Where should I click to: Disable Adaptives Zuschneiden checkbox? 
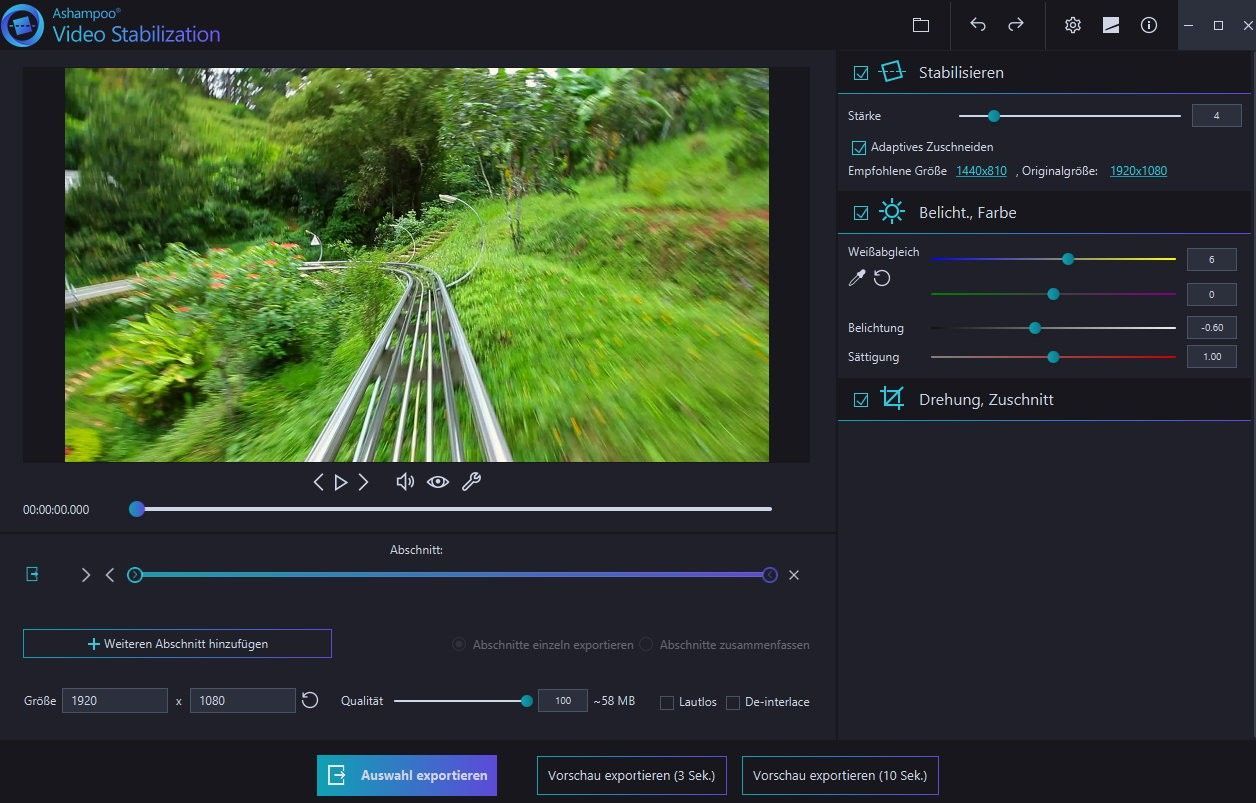pos(858,147)
